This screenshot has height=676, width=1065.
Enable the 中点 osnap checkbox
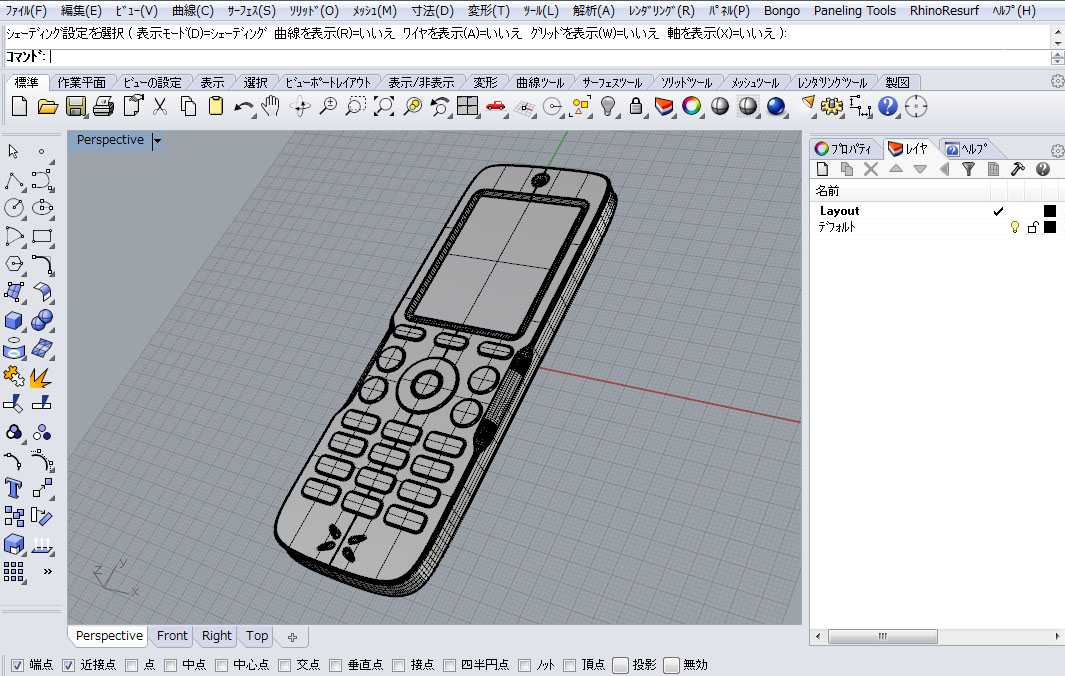170,665
